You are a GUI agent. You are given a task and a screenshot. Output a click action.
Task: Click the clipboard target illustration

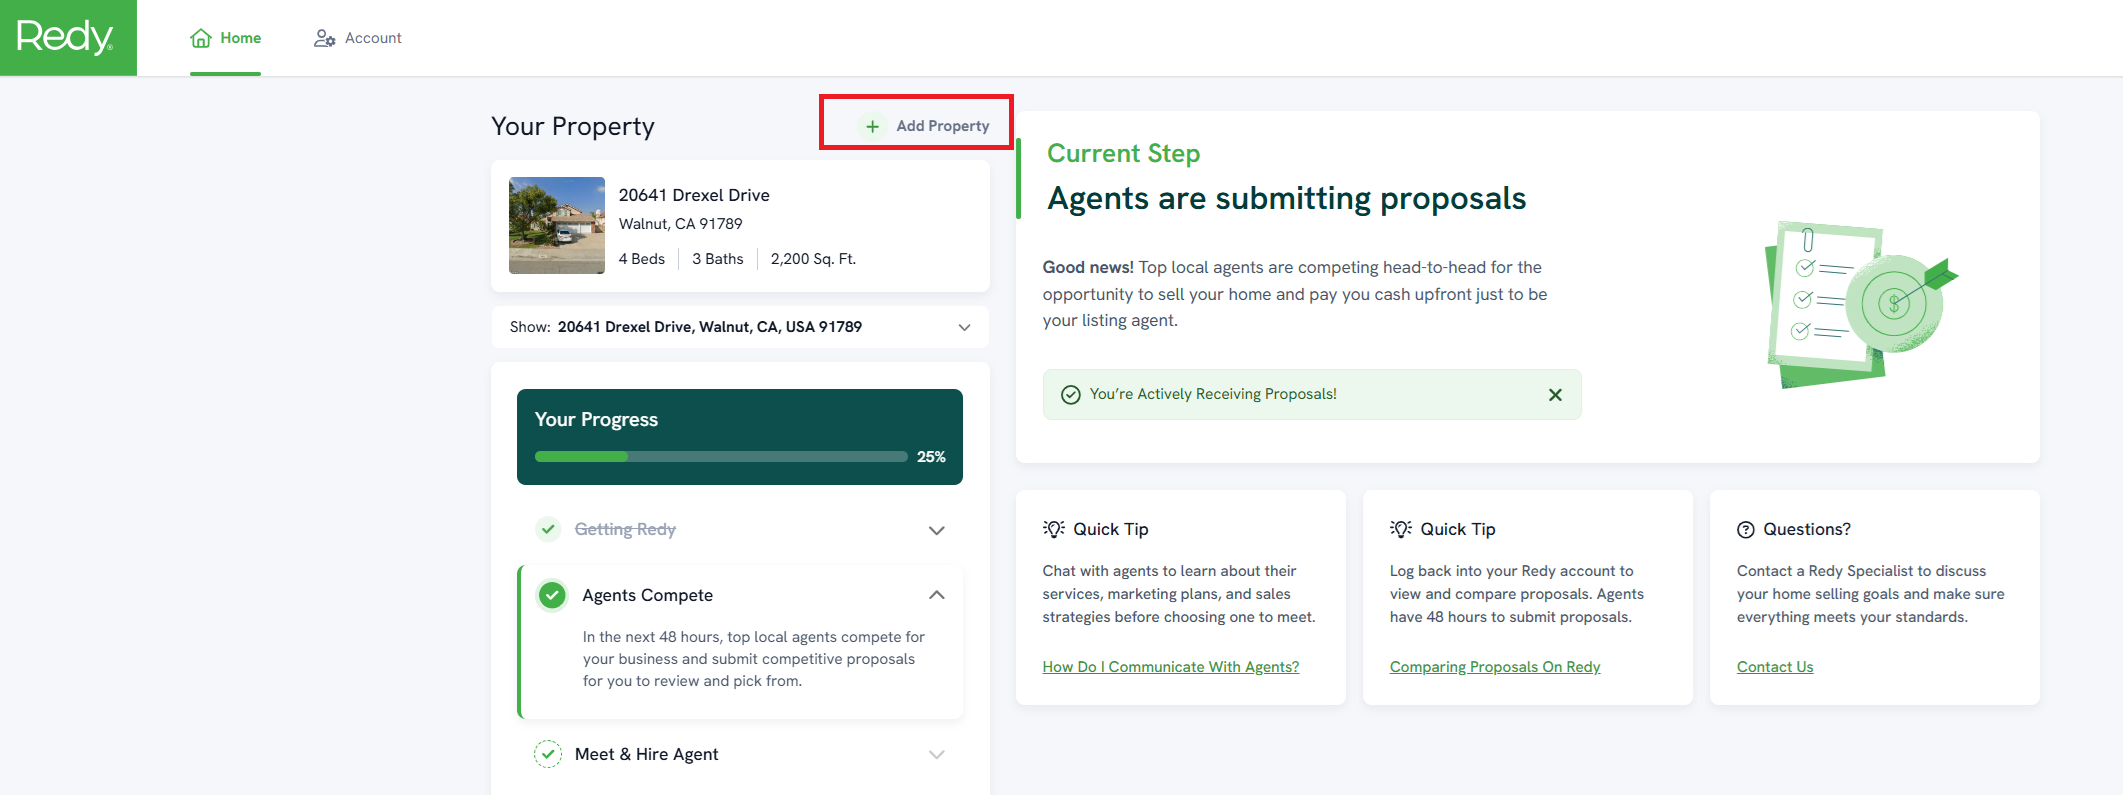click(1860, 305)
